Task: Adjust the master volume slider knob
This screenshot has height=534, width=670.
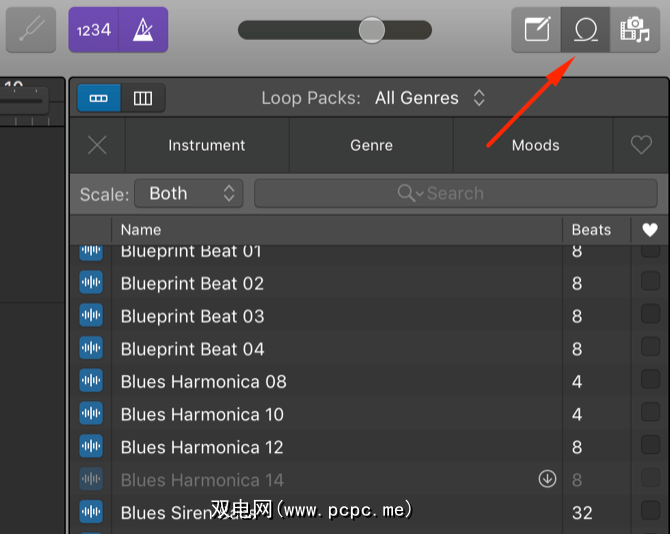Action: point(372,30)
